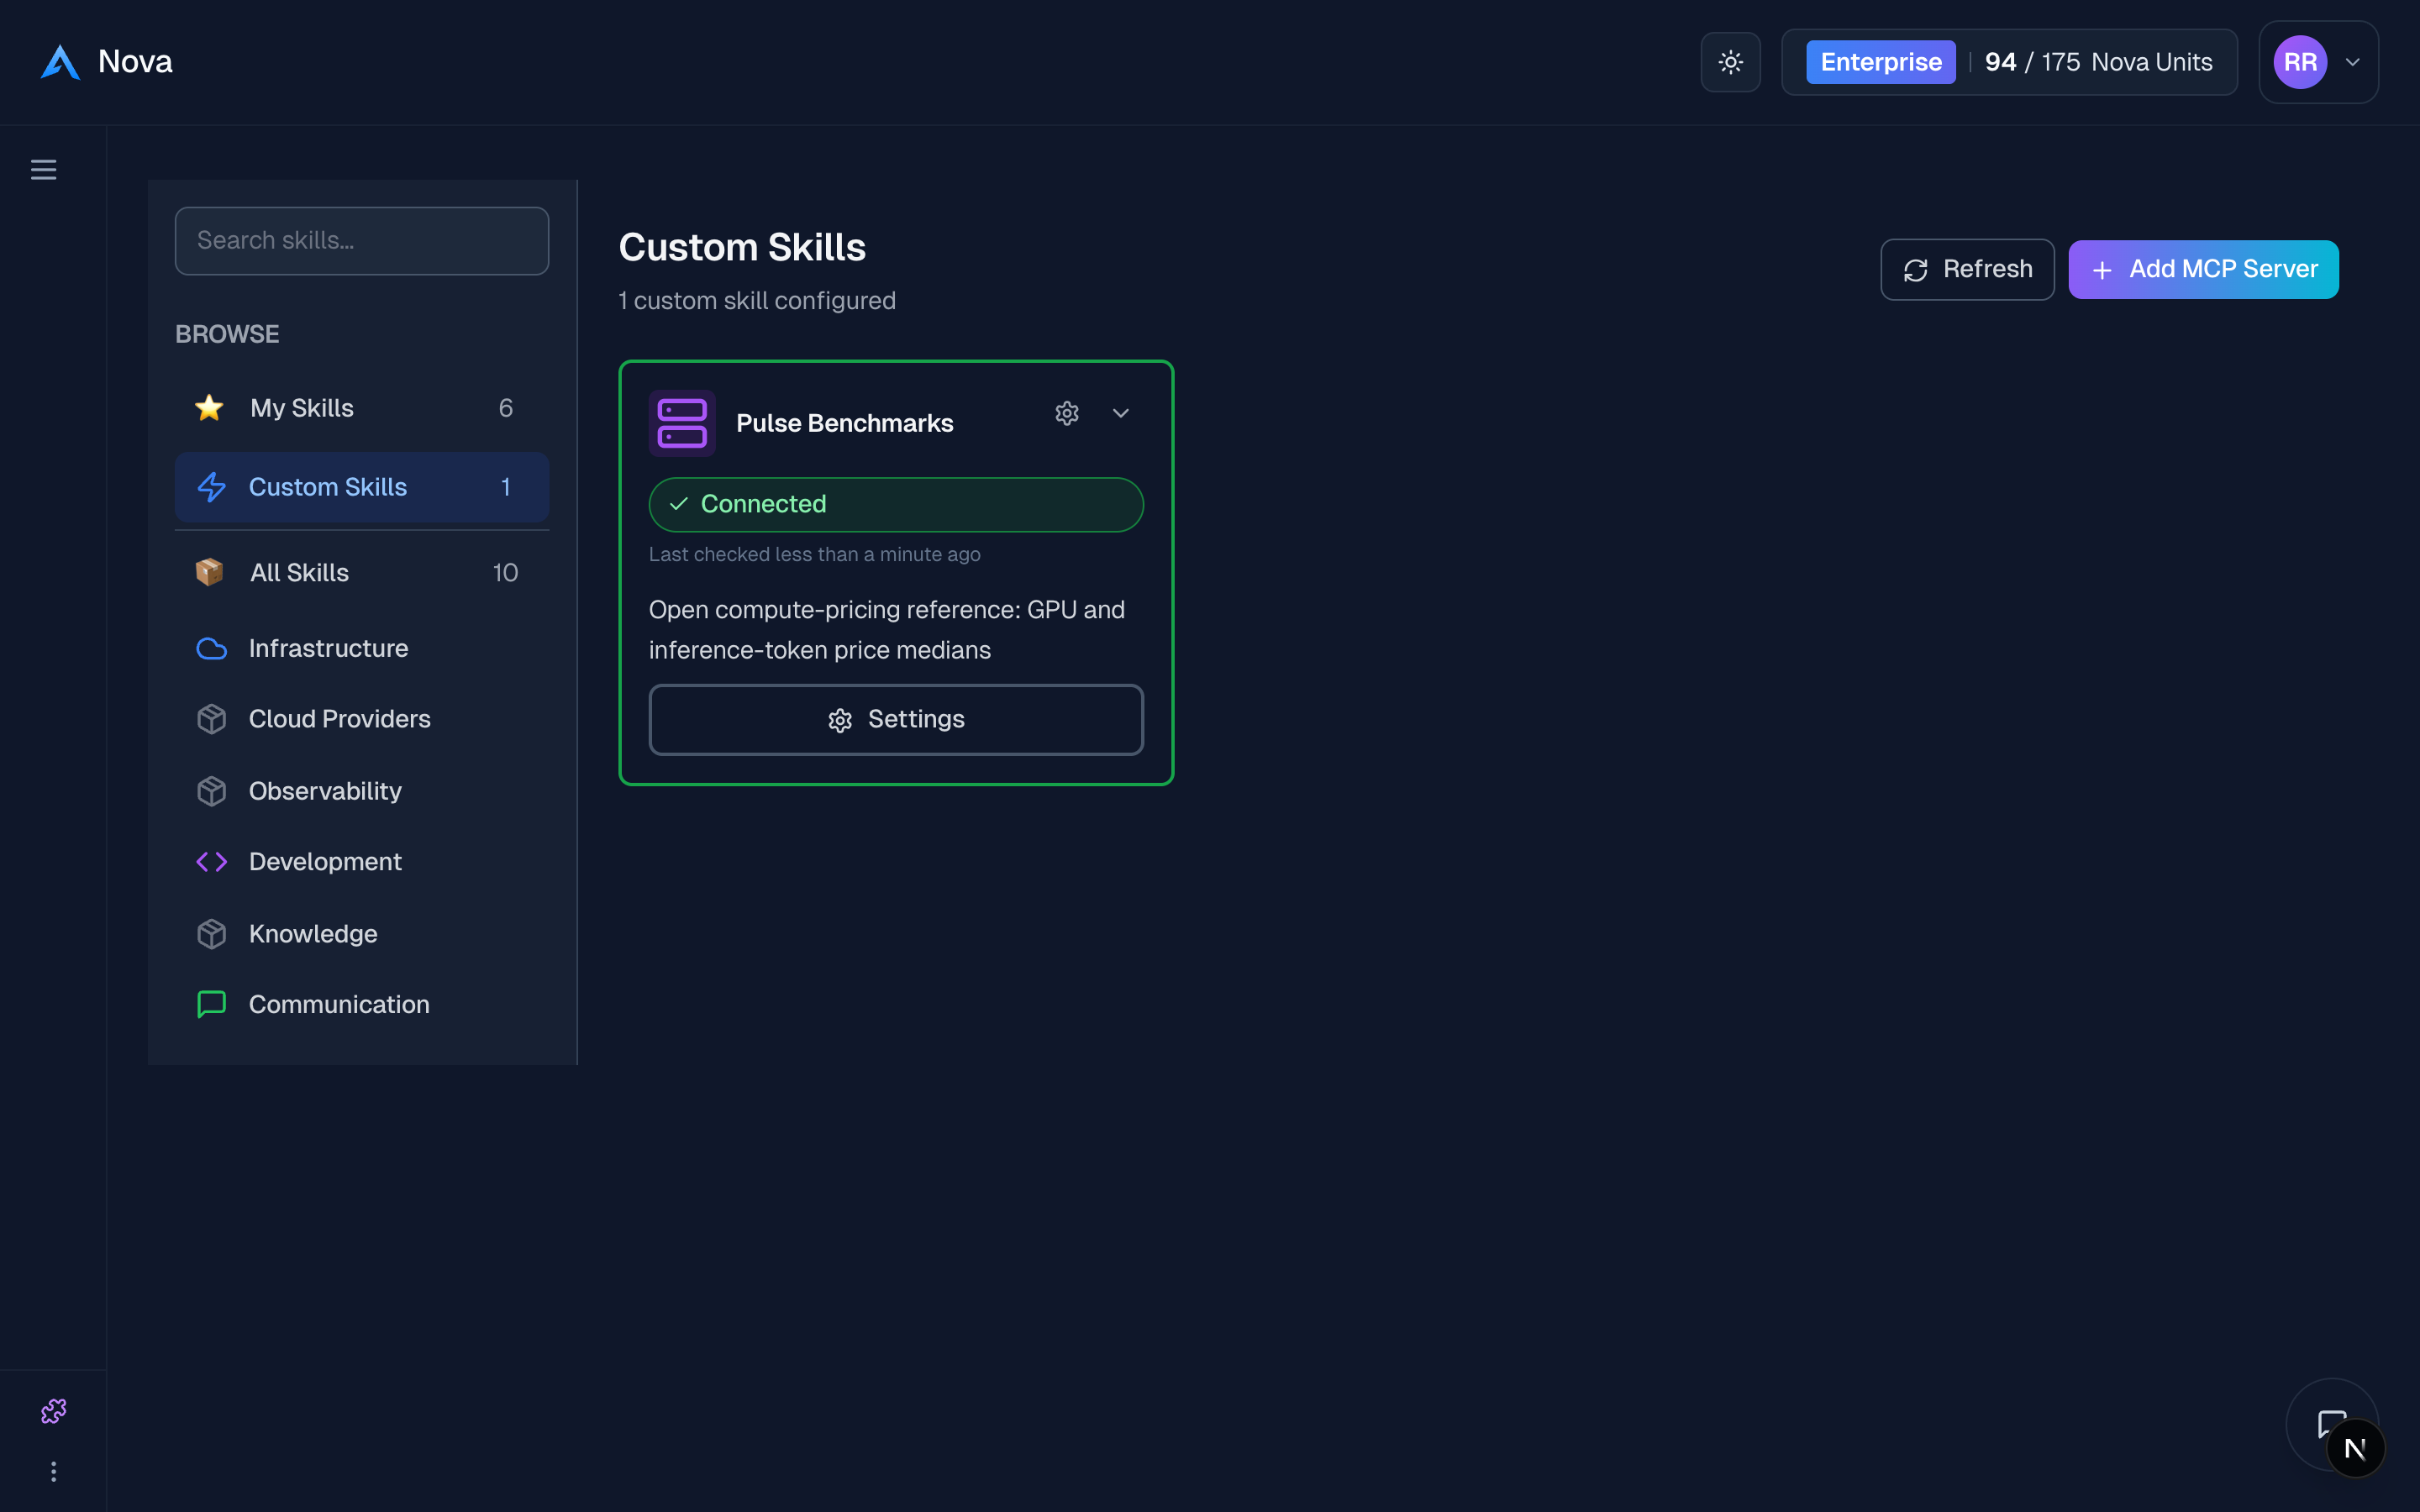Open the hamburger sidebar menu
This screenshot has height=1512, width=2420.
click(43, 170)
